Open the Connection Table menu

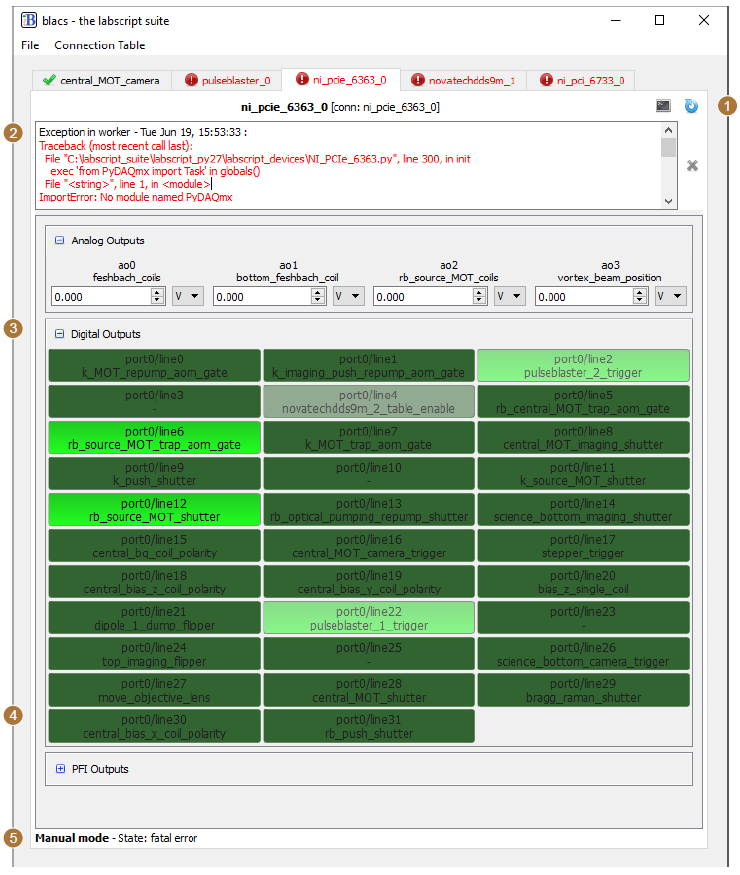pyautogui.click(x=99, y=45)
